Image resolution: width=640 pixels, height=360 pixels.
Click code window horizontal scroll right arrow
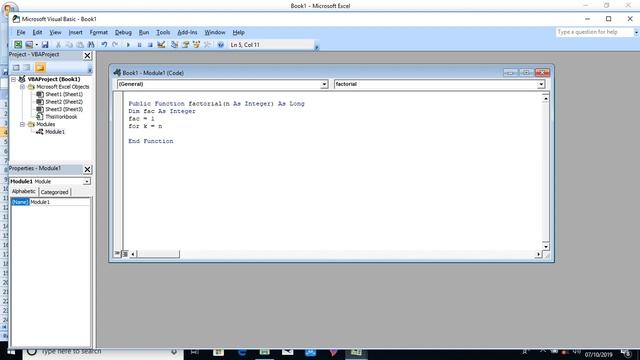[538, 254]
